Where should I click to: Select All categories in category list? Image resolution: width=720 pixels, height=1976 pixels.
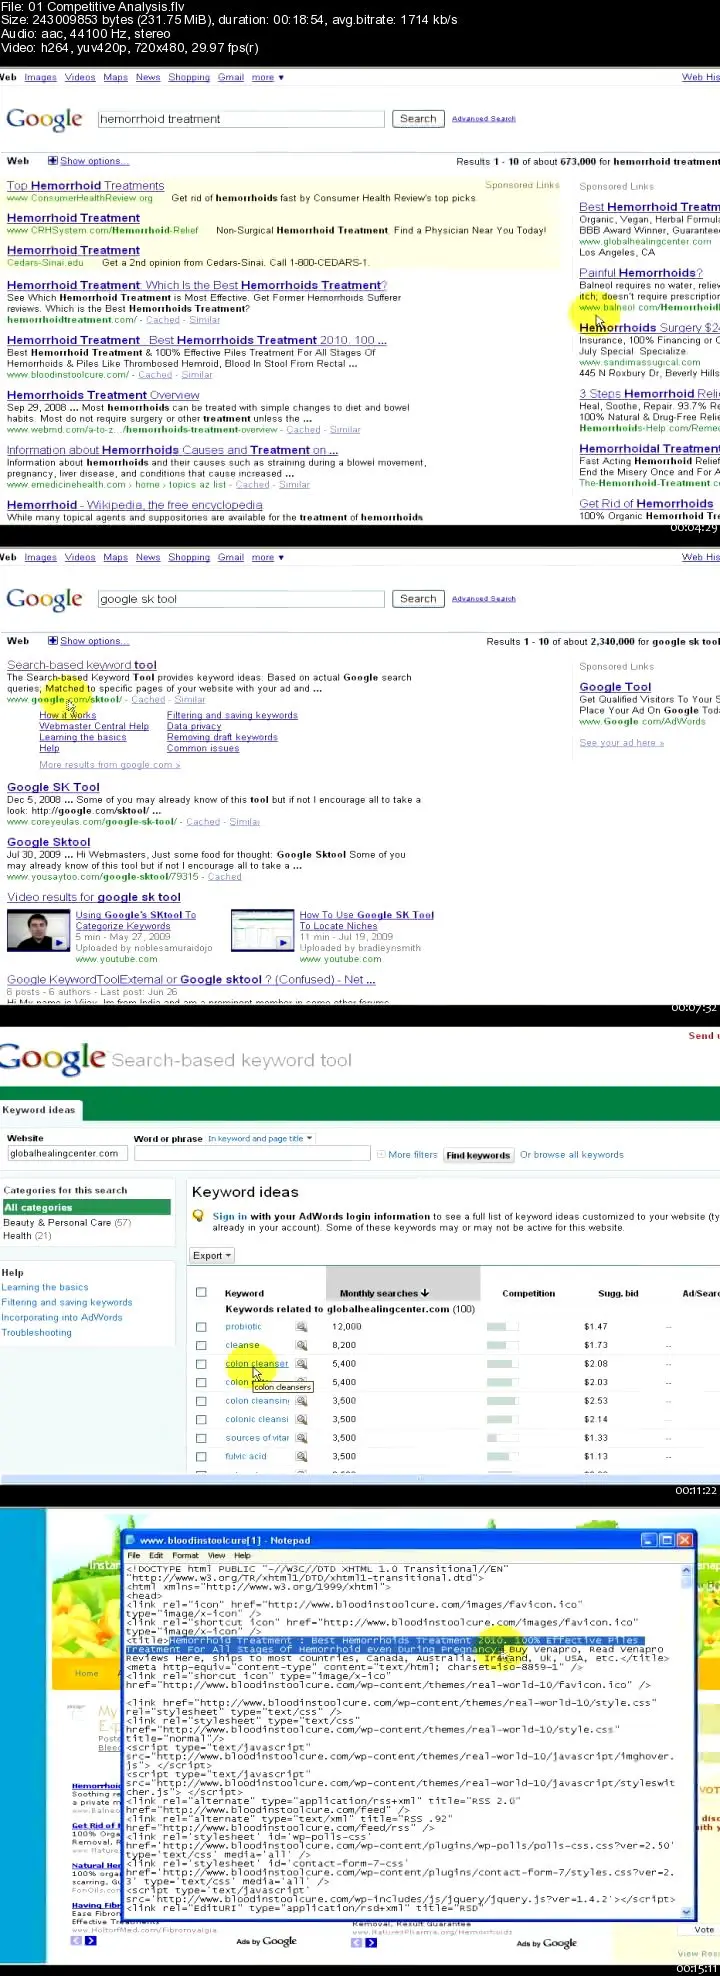[x=85, y=1207]
